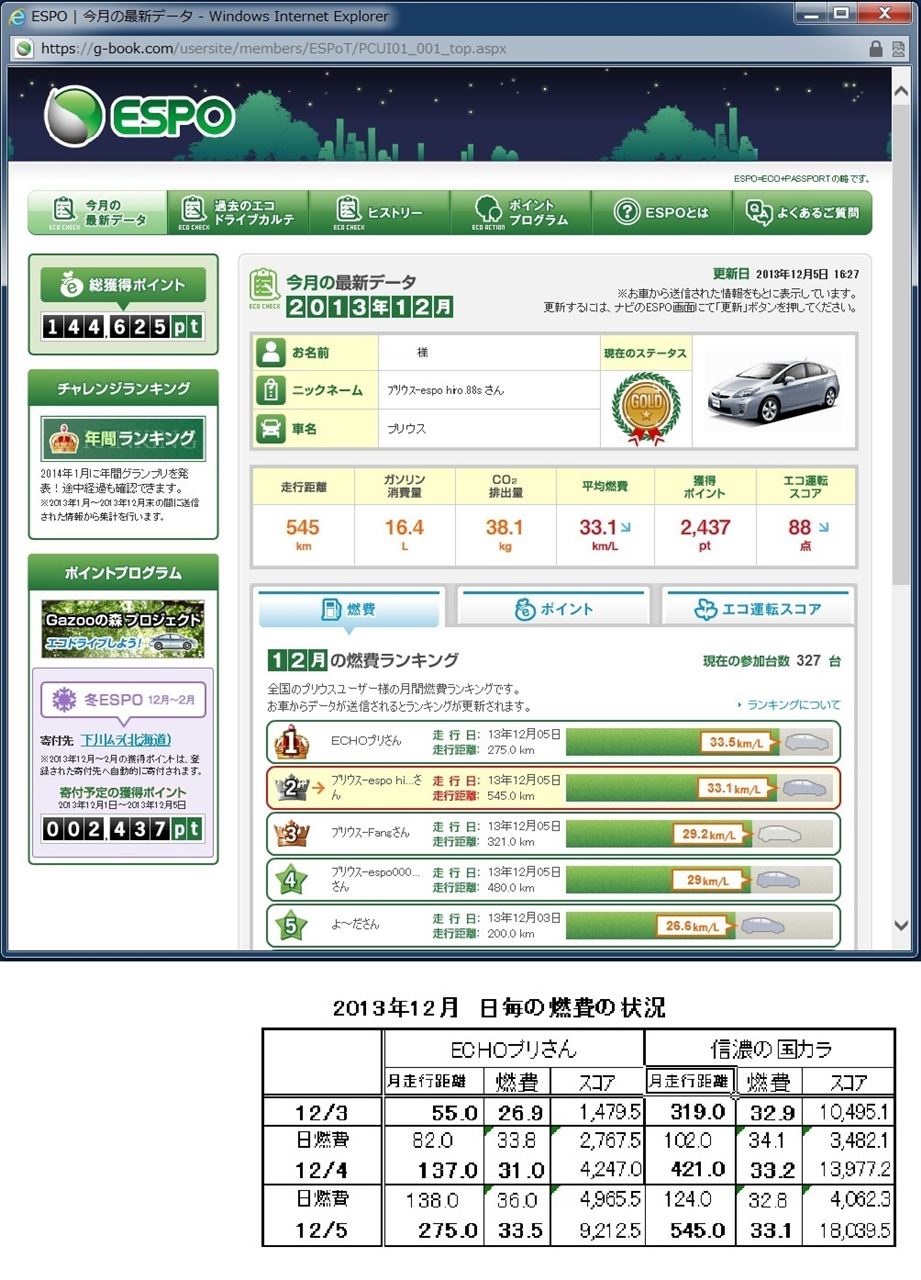
Task: Follow the 下川ムラ(北海道) donation link
Action: [x=125, y=740]
